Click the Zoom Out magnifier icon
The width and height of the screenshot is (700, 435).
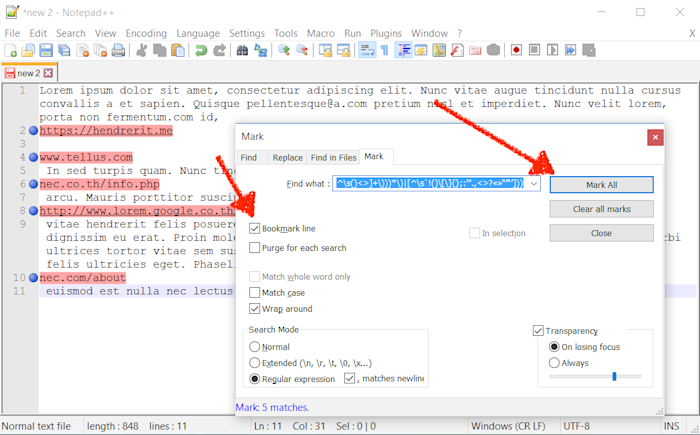pos(302,50)
